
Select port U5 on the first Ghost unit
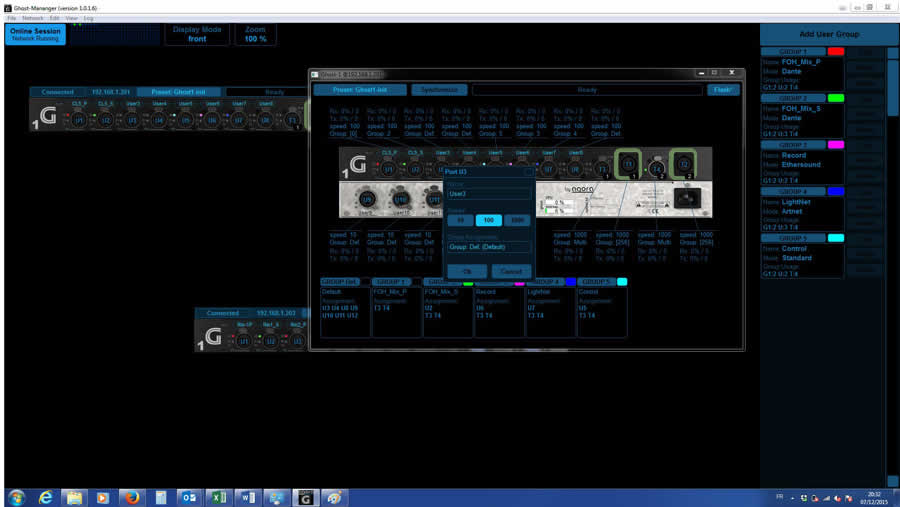[x=185, y=120]
